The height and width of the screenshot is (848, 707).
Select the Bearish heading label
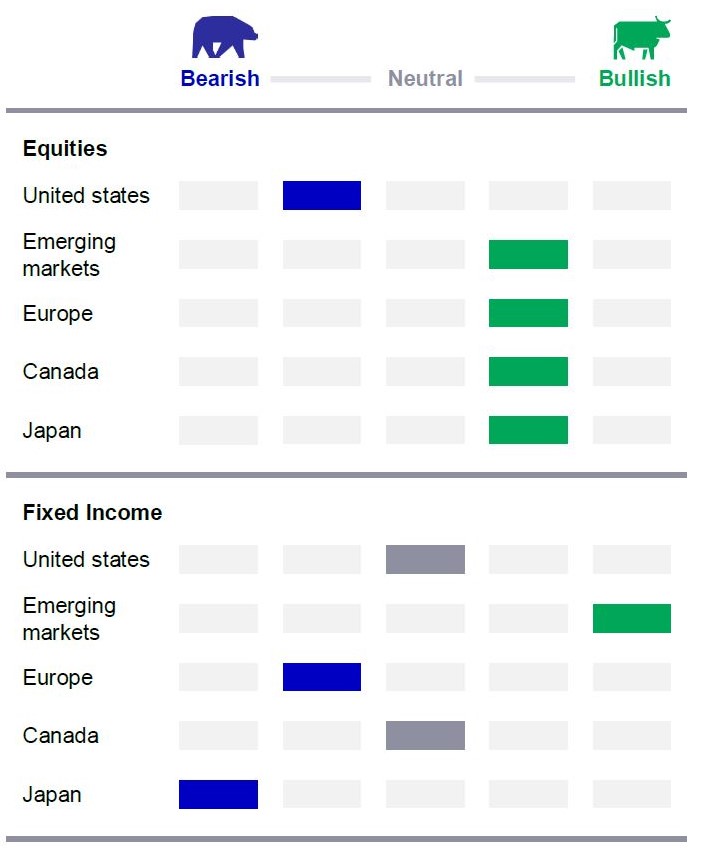click(220, 78)
